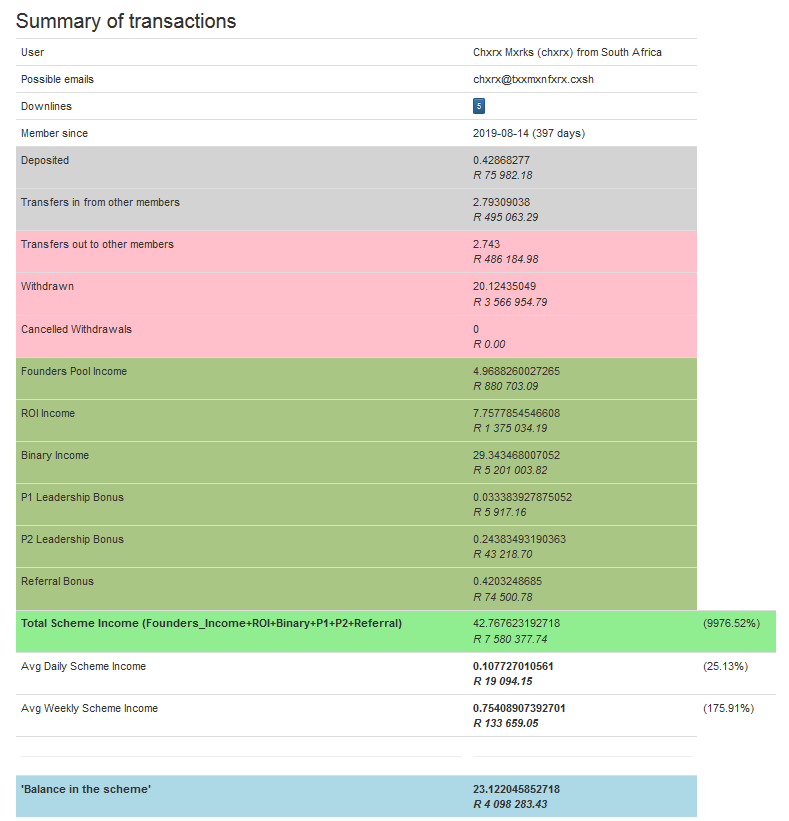
Task: Click the user name Chxrx Mxrks value
Action: point(567,52)
